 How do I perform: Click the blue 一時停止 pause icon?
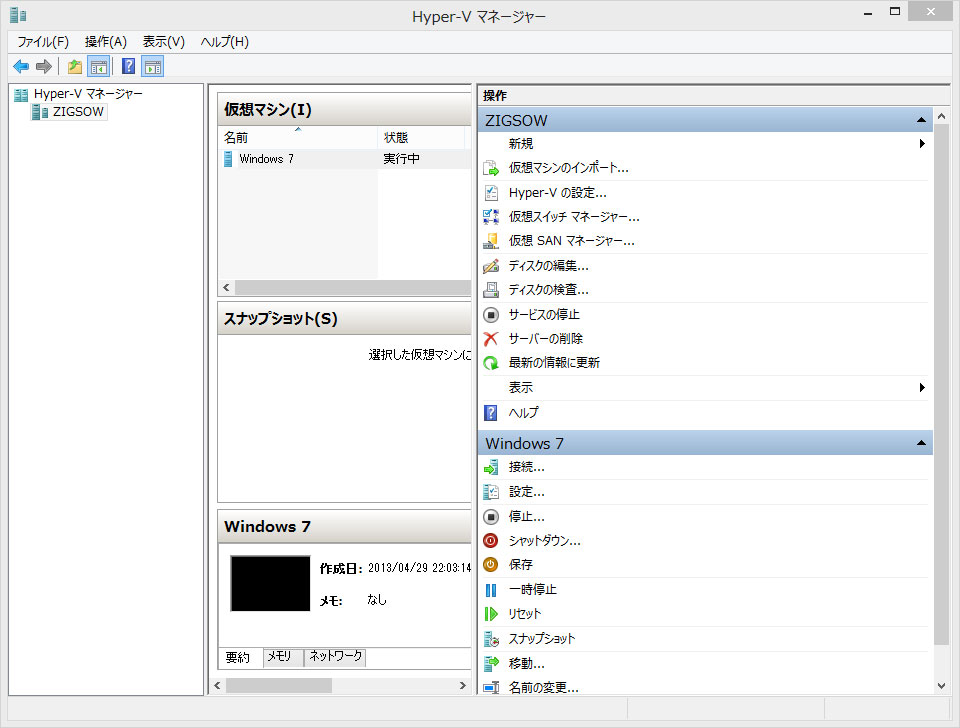[491, 590]
